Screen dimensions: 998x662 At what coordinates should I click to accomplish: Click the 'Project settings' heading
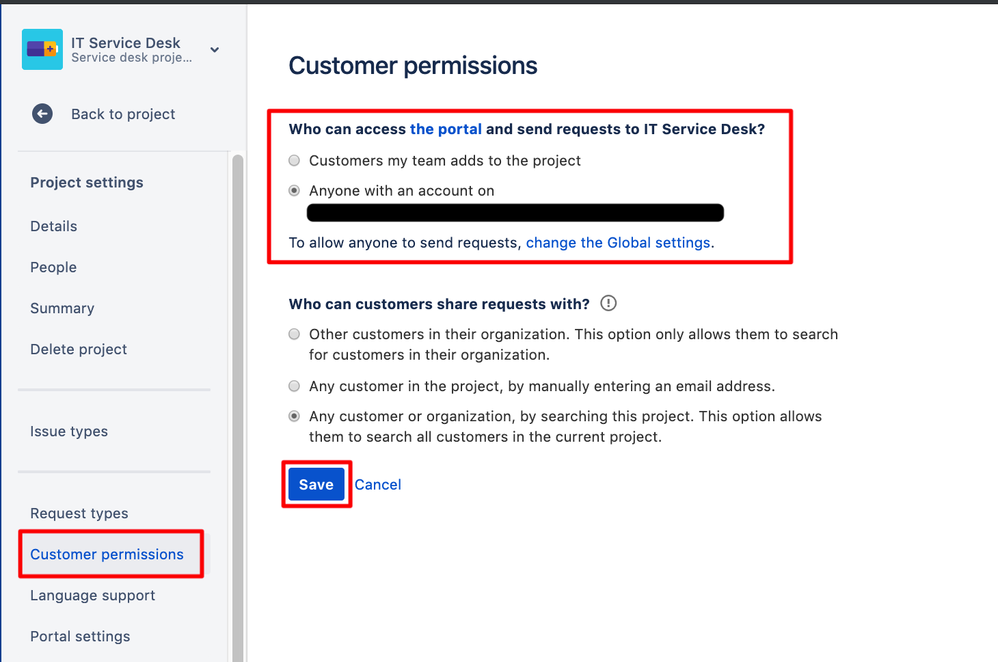point(87,183)
